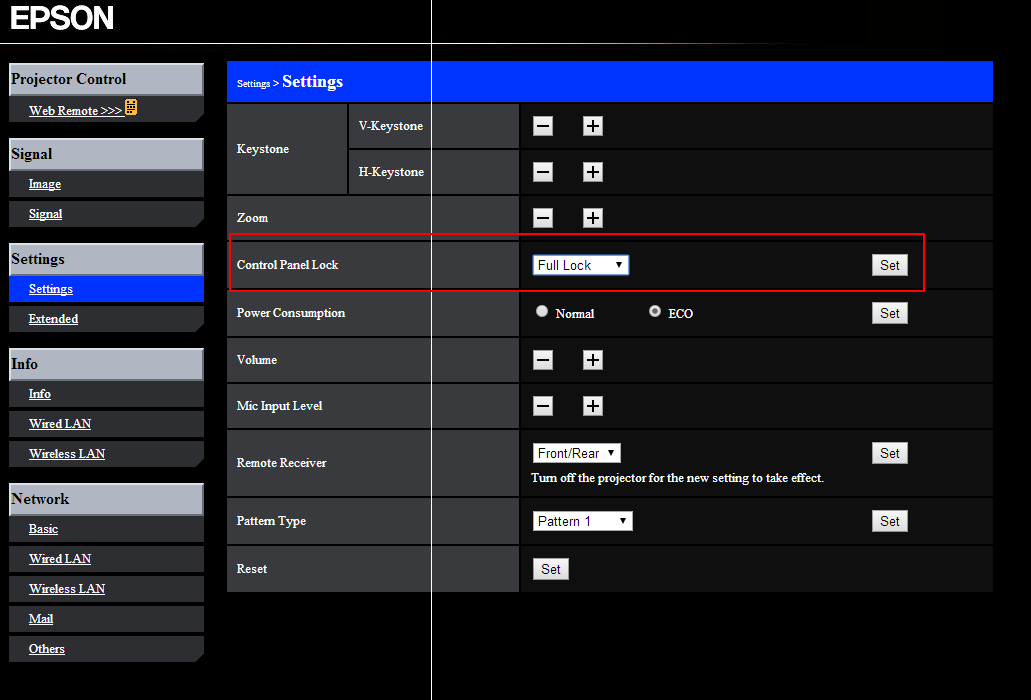Open the Remote Receiver dropdown
The height and width of the screenshot is (700, 1031).
(x=576, y=452)
